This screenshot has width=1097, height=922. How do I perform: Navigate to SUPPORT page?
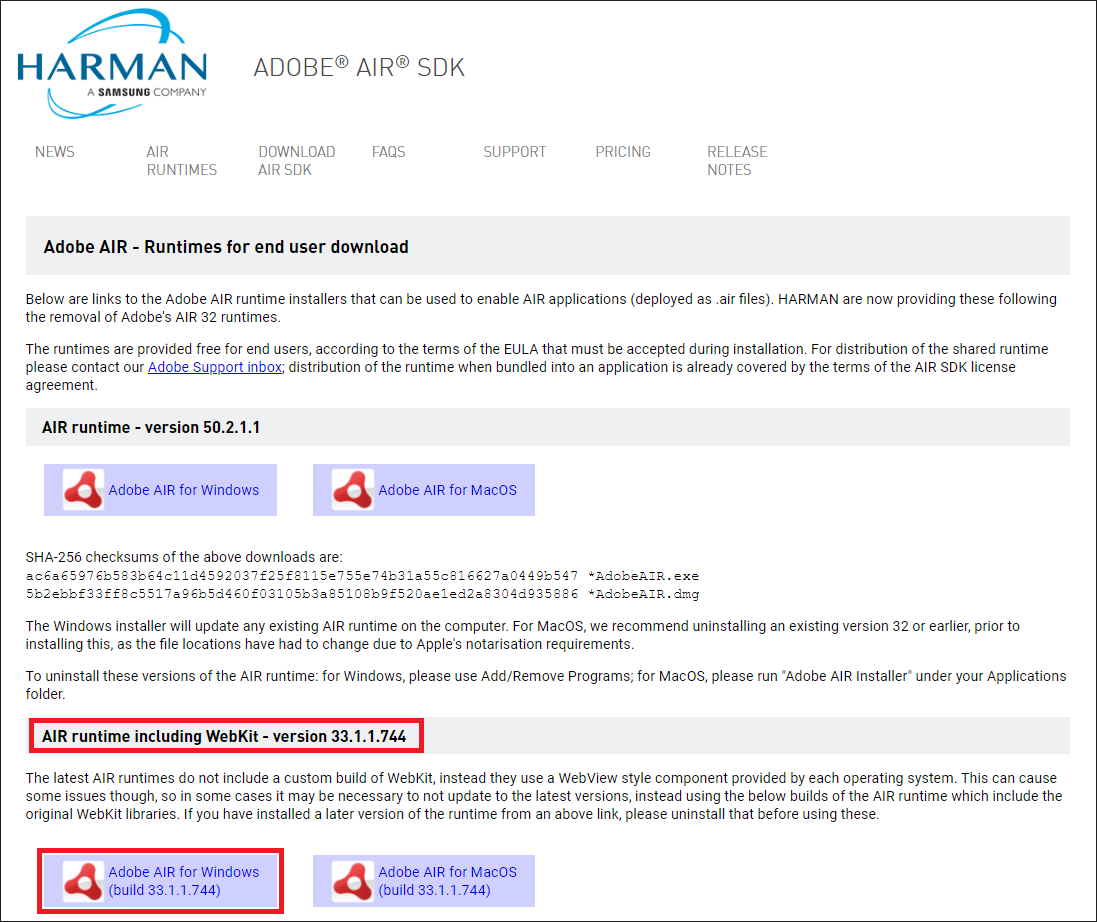514,152
